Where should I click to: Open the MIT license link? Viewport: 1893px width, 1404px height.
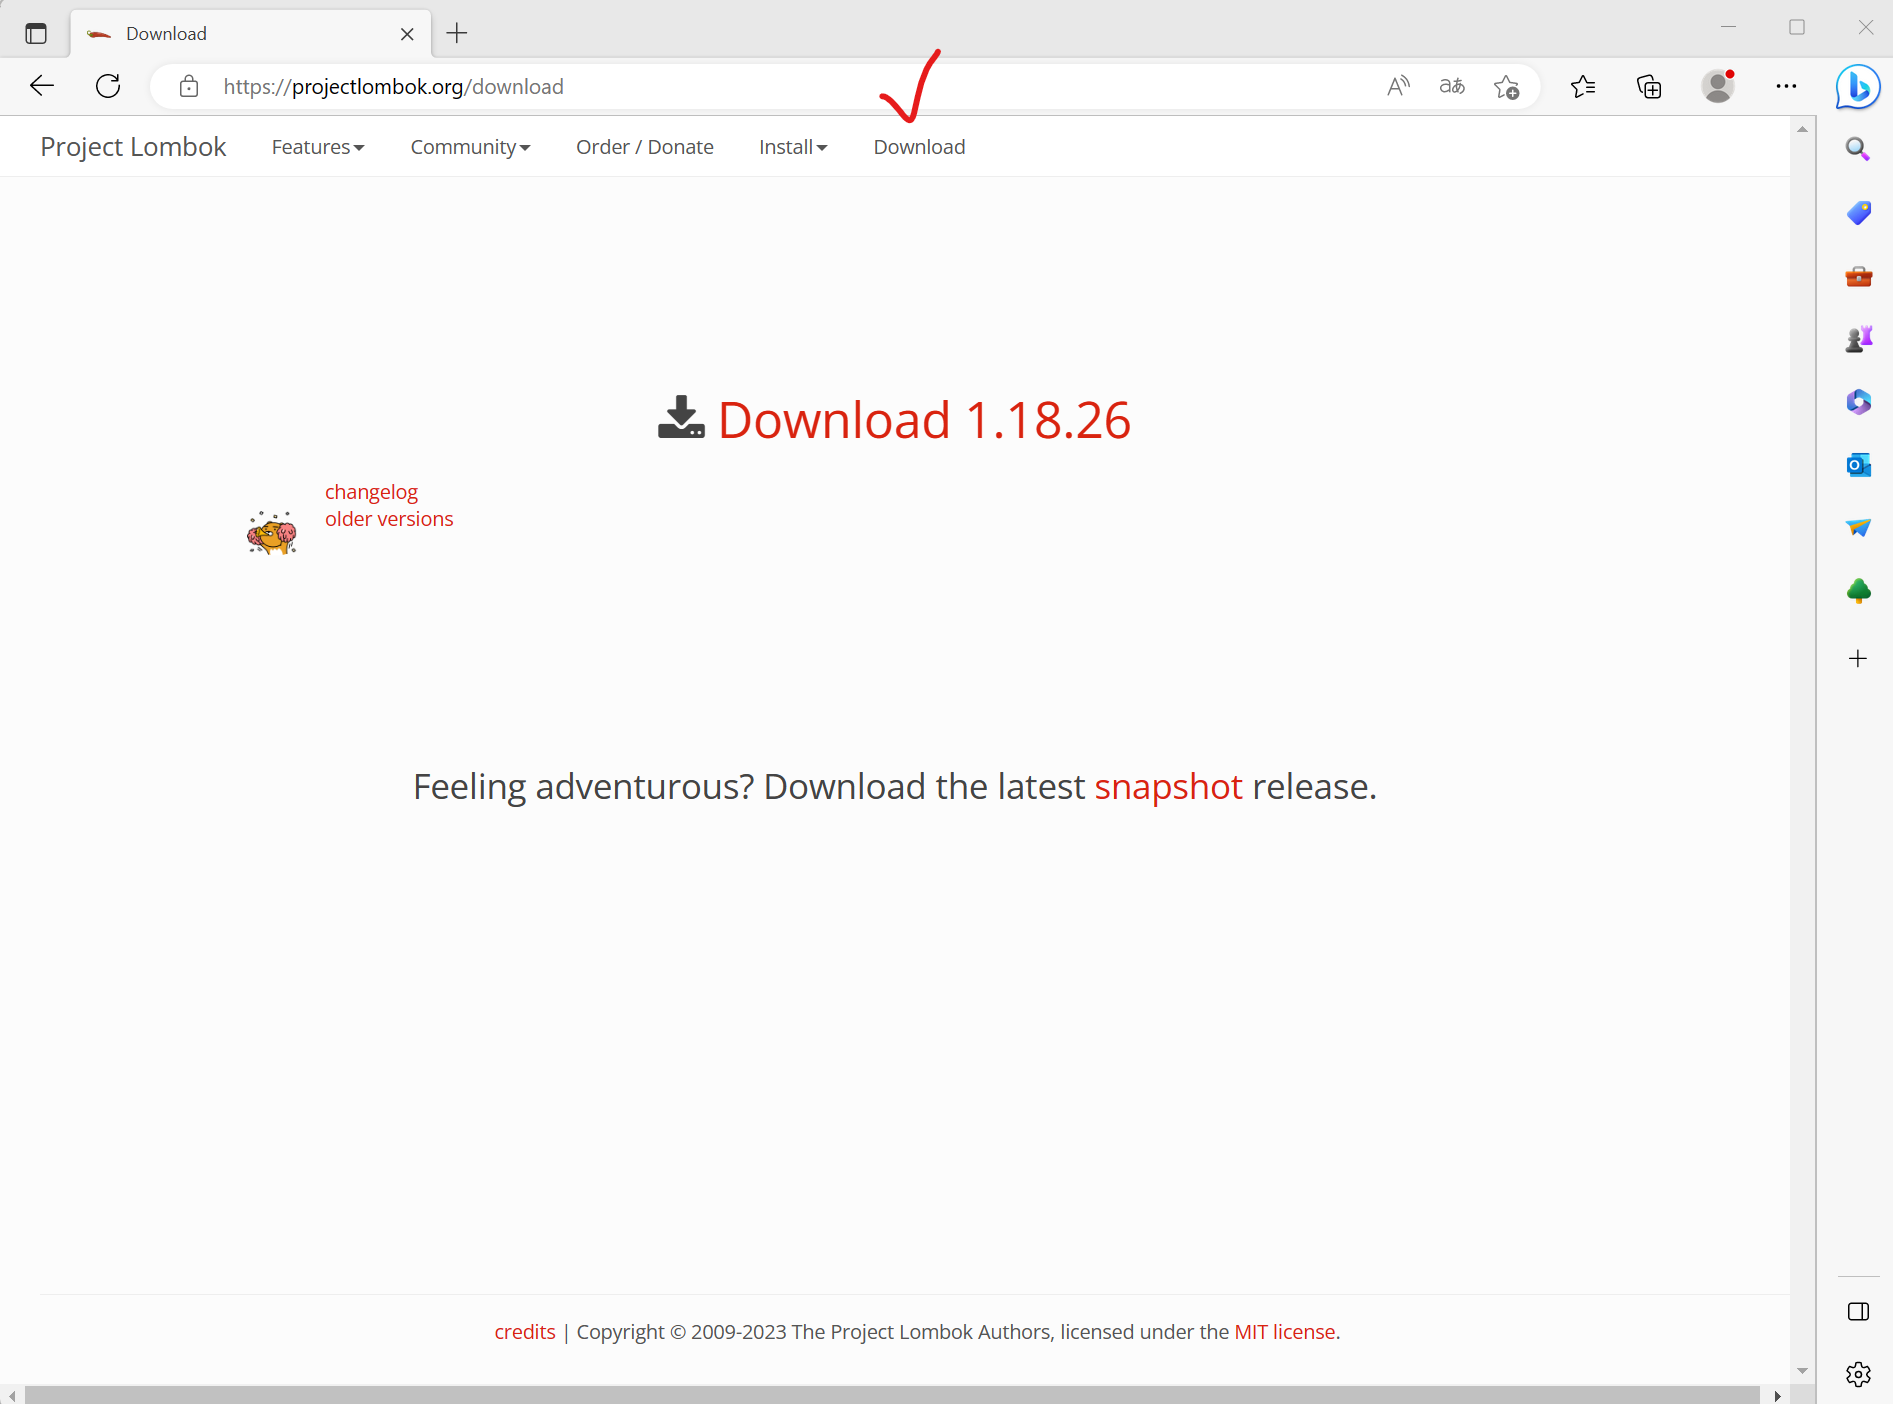coord(1285,1332)
